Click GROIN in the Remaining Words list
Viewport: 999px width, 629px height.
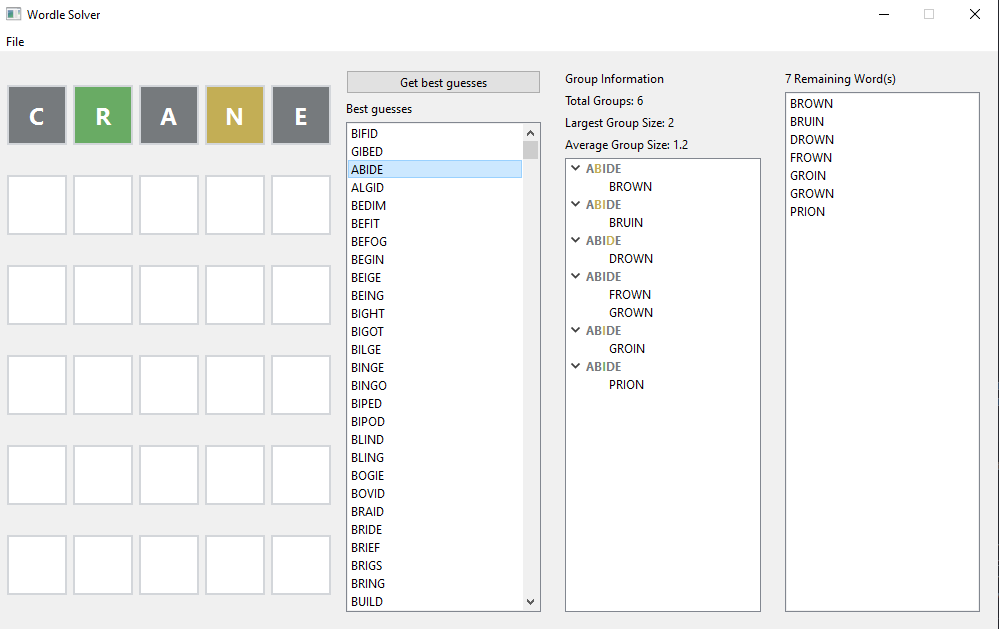882,175
